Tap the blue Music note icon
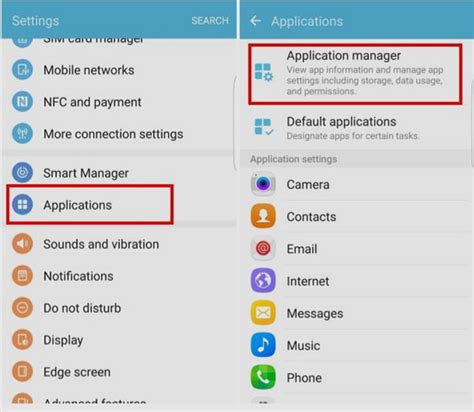 [263, 345]
